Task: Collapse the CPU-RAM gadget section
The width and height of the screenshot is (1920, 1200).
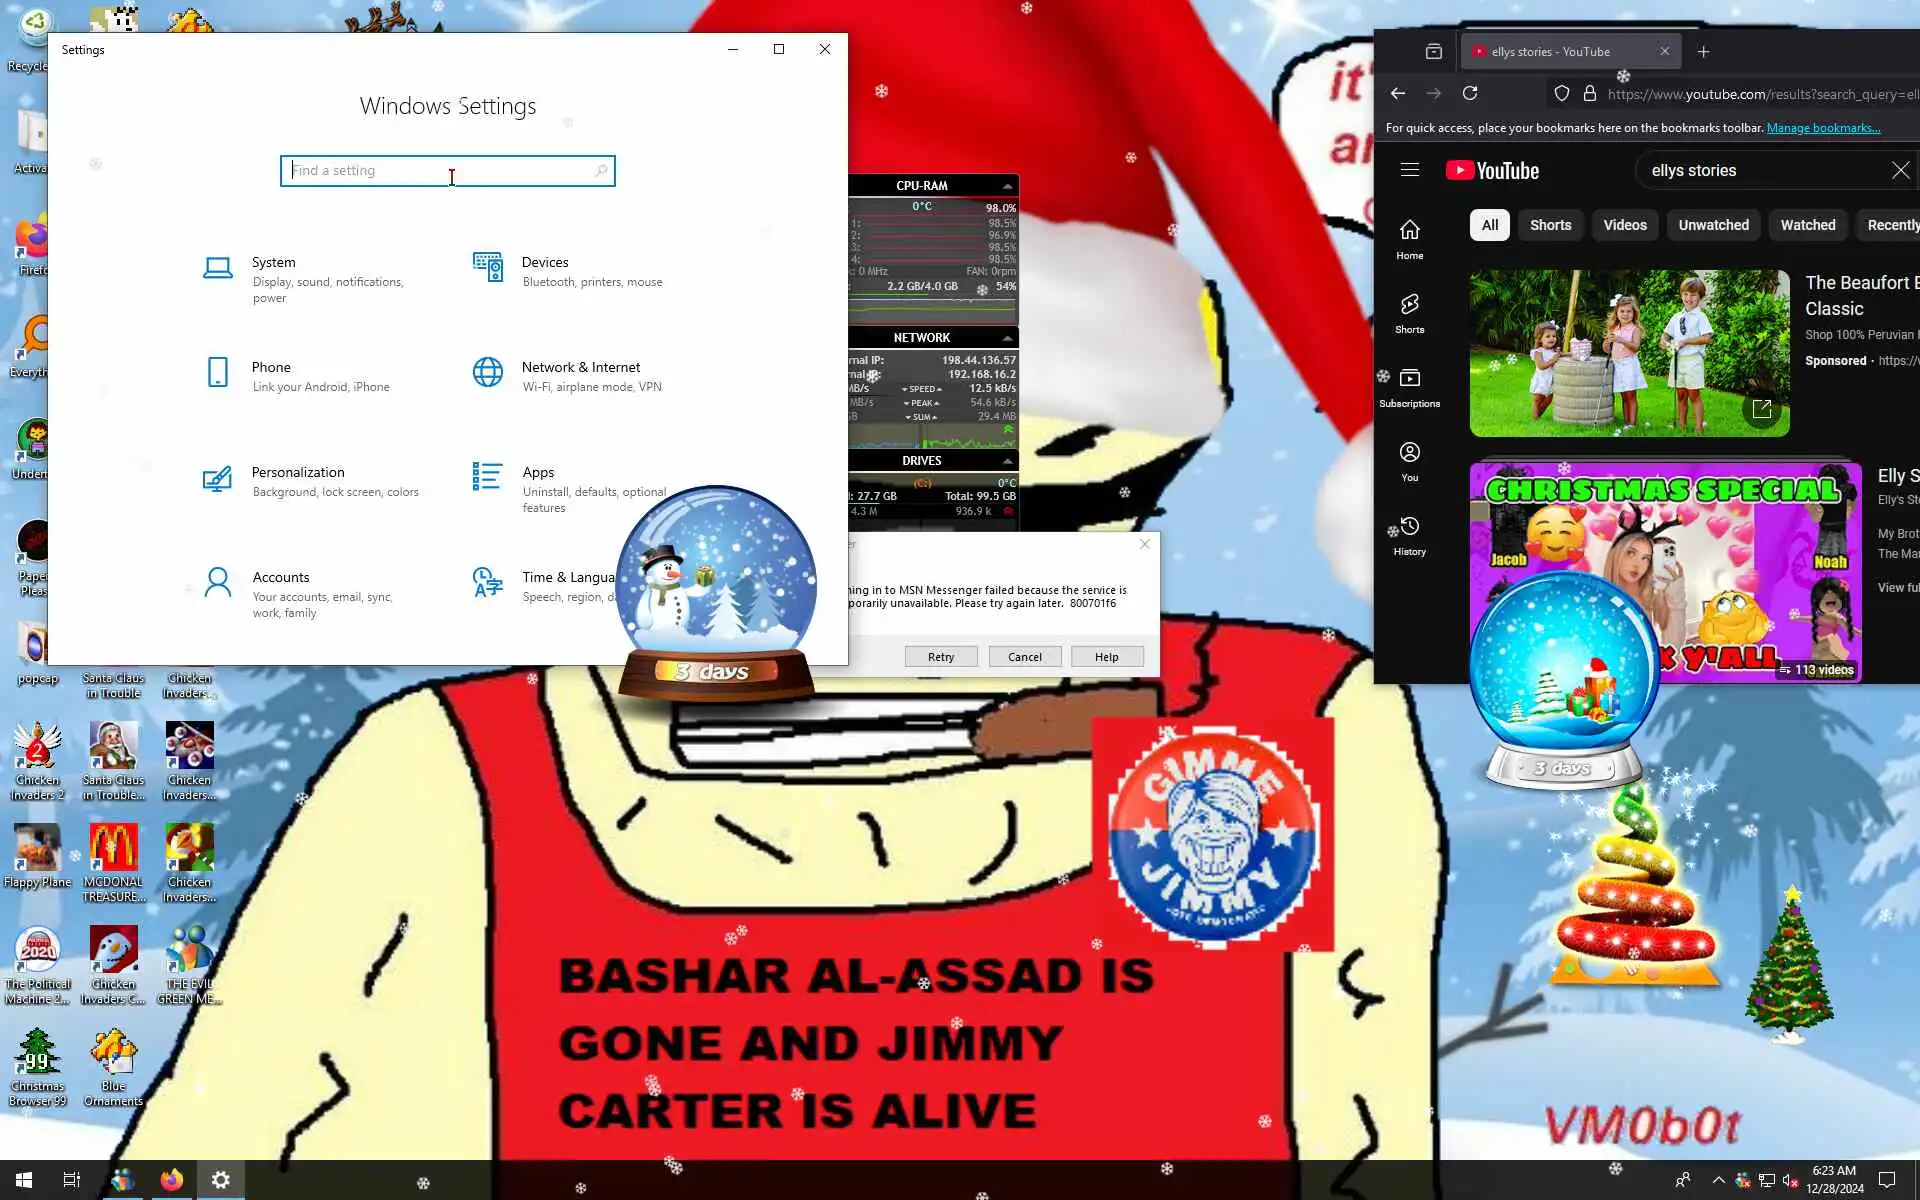Action: point(1007,187)
